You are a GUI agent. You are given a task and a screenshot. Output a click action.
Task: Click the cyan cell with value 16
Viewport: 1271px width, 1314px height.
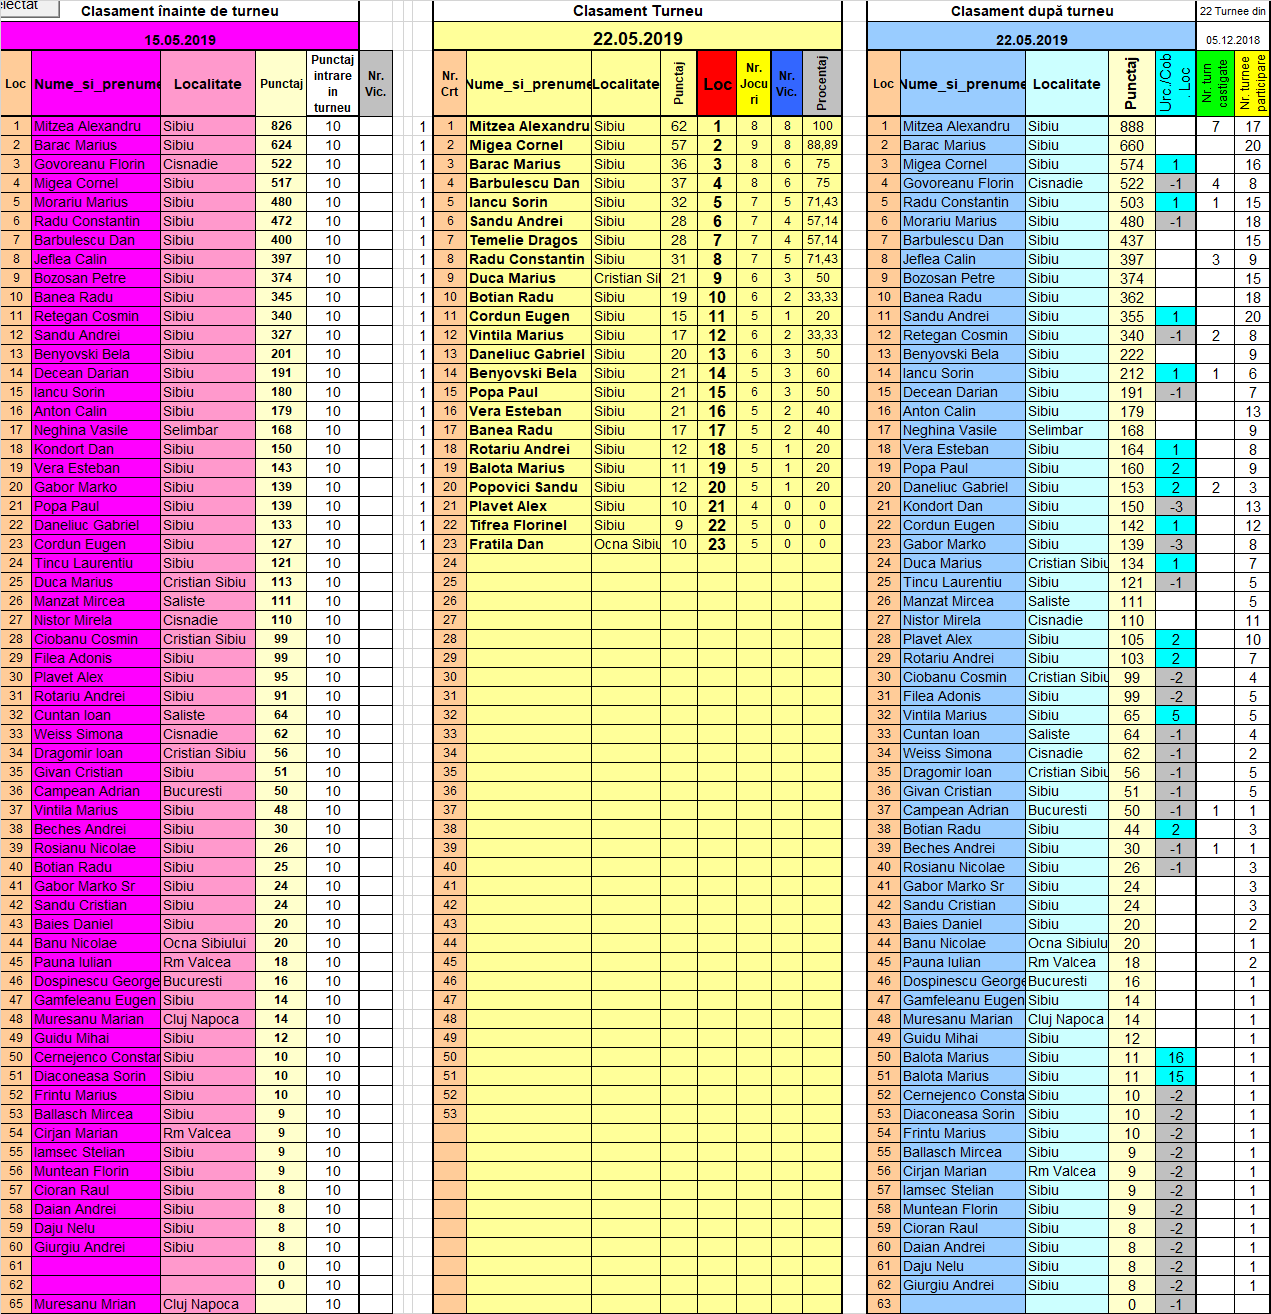(1175, 1057)
